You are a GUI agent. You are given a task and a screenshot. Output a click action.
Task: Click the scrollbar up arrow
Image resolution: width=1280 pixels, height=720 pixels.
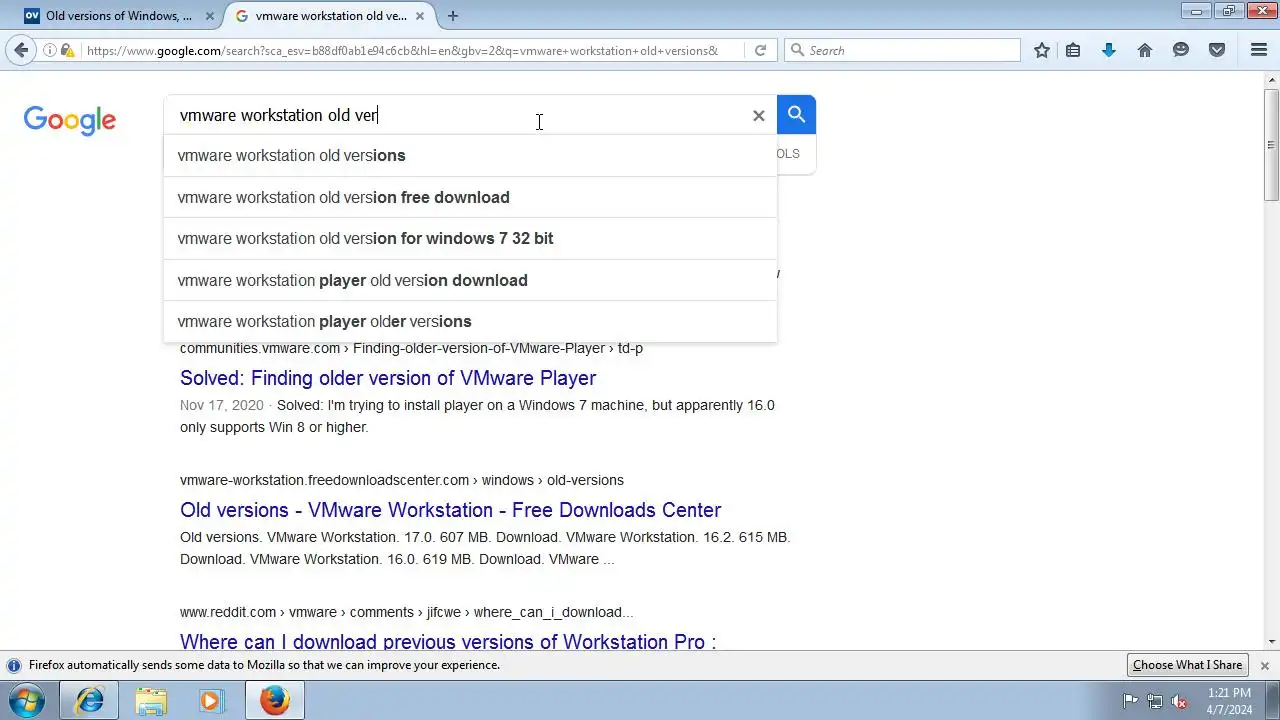coord(1271,80)
